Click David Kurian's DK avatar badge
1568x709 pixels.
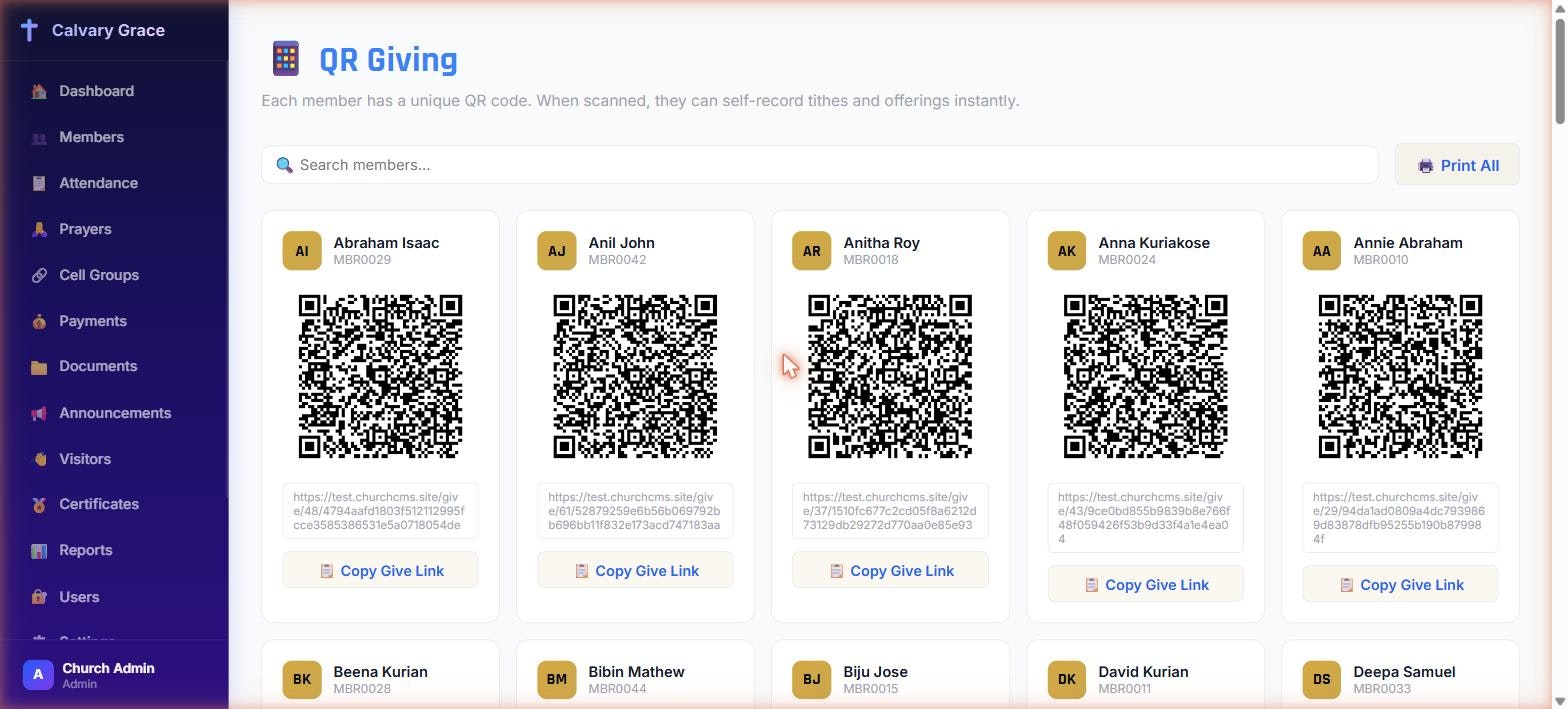click(x=1067, y=680)
